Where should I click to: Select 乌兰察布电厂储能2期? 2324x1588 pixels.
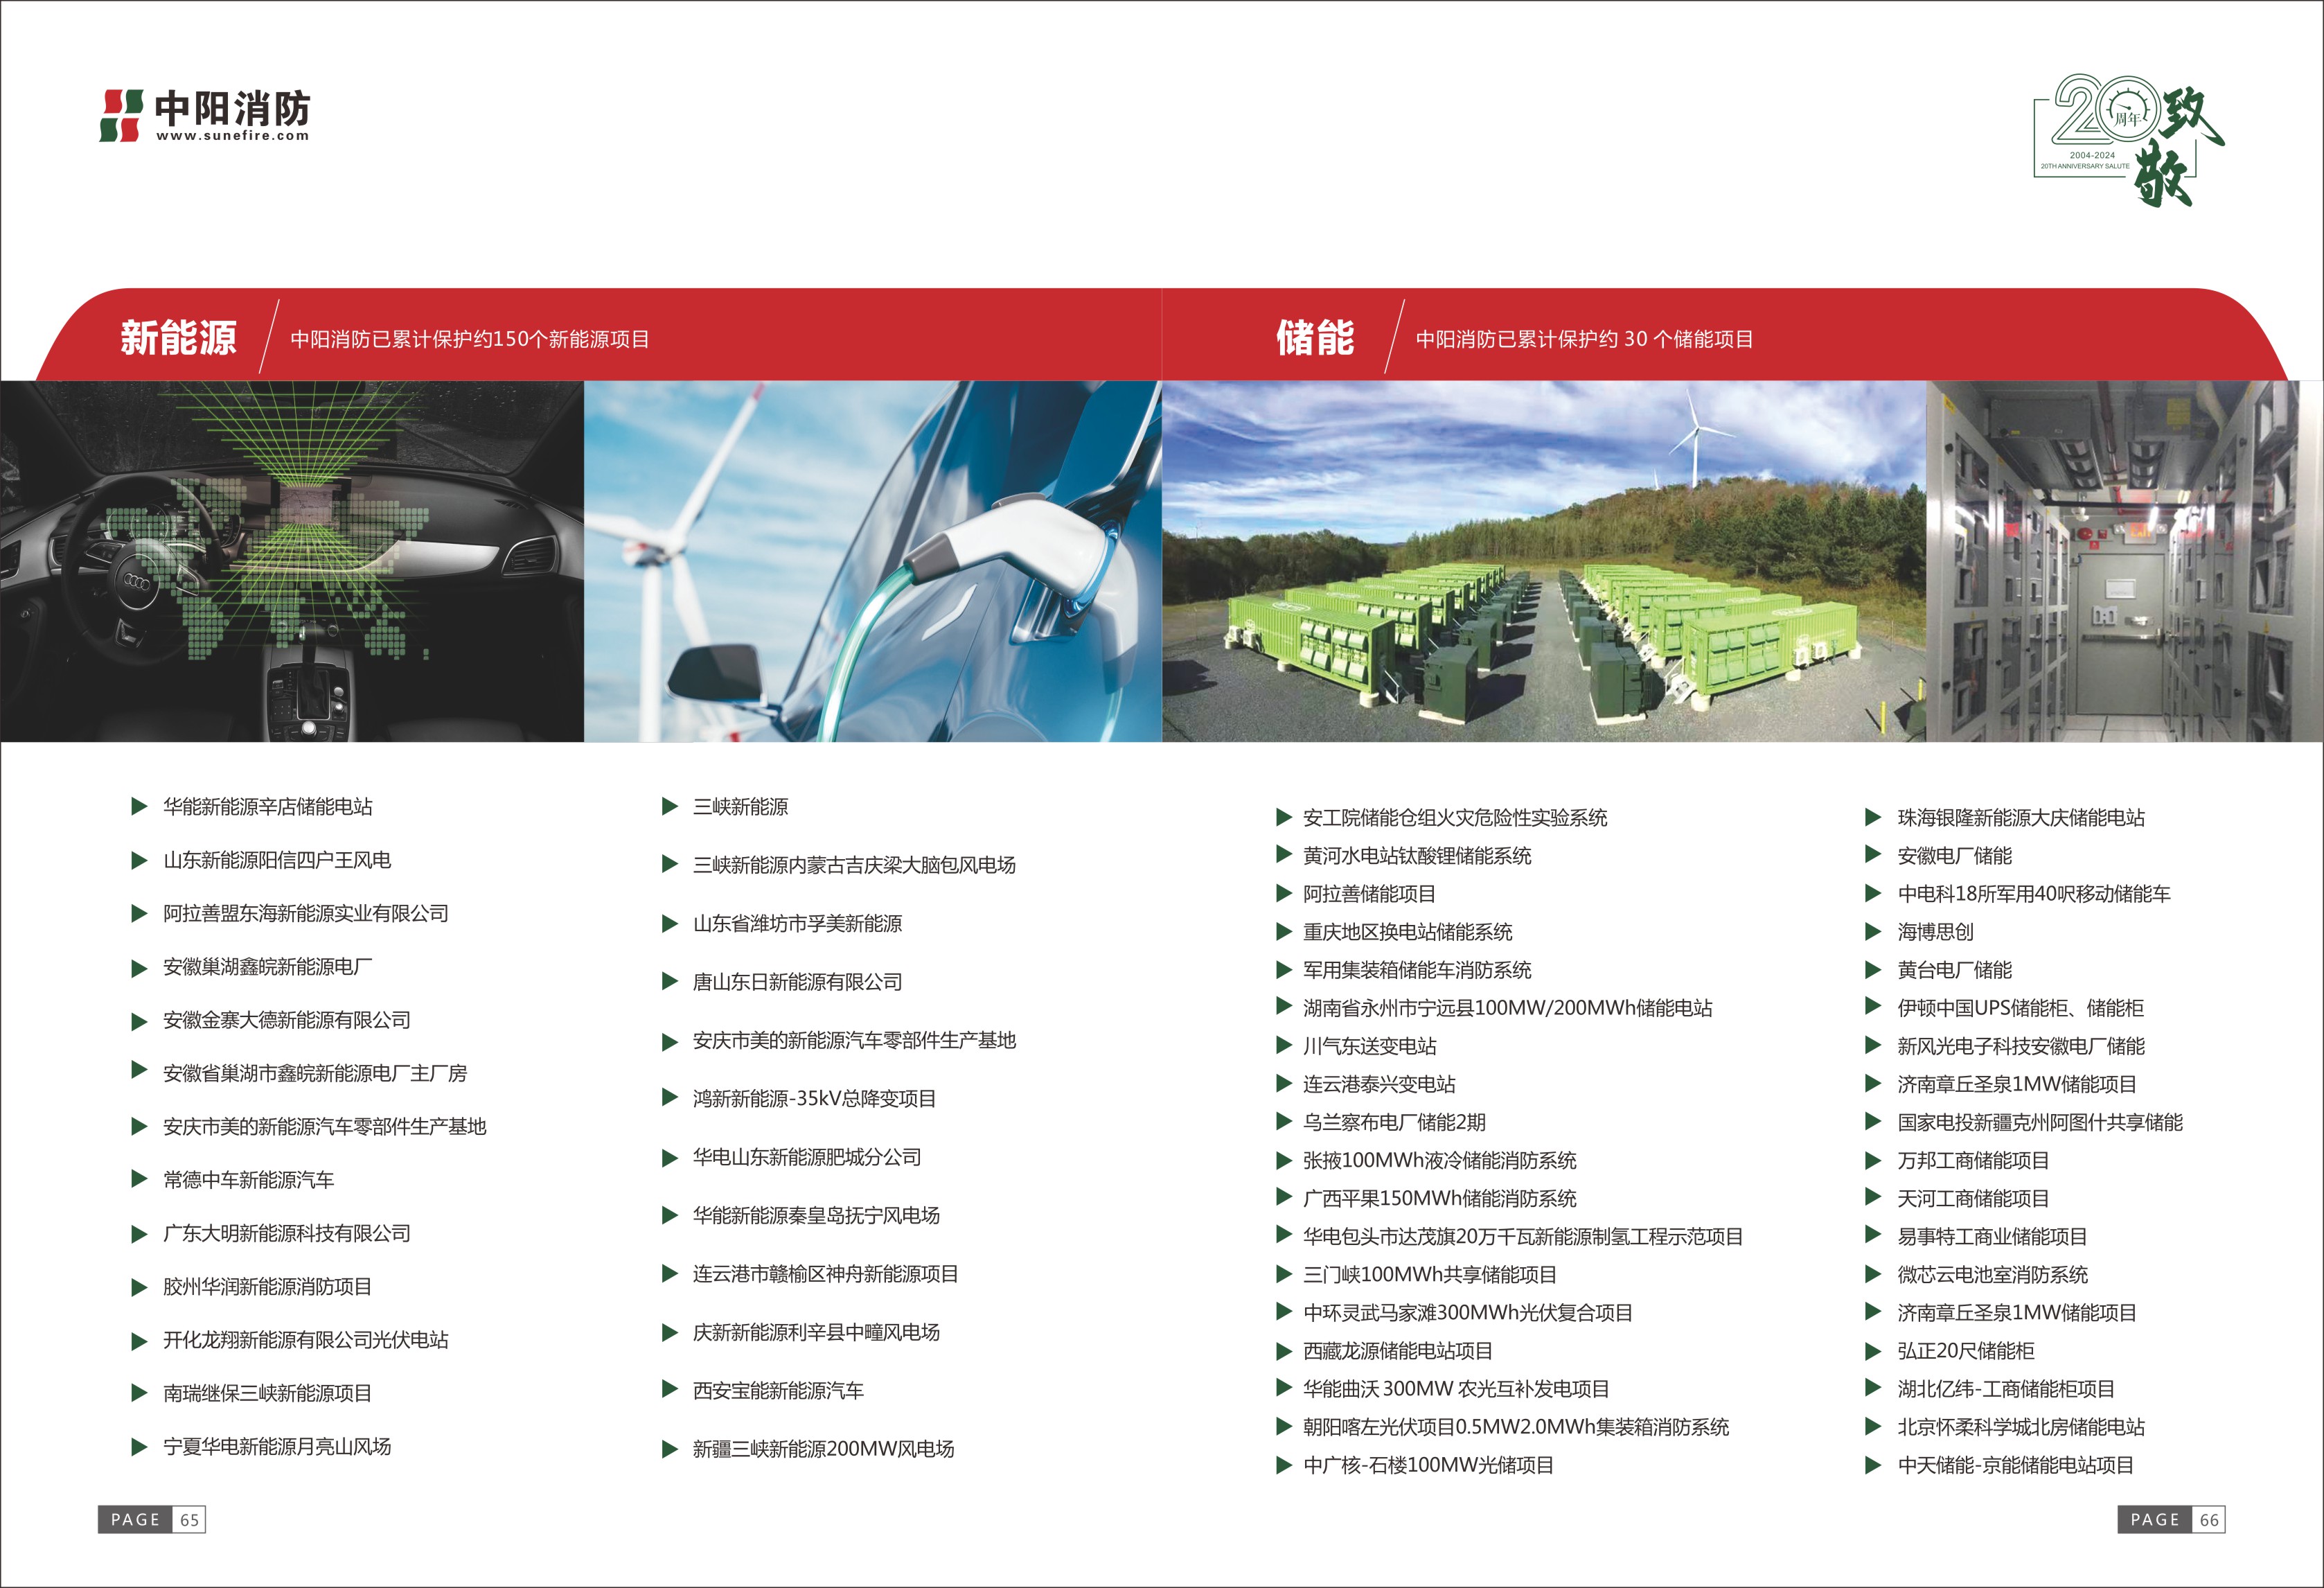point(1394,1122)
